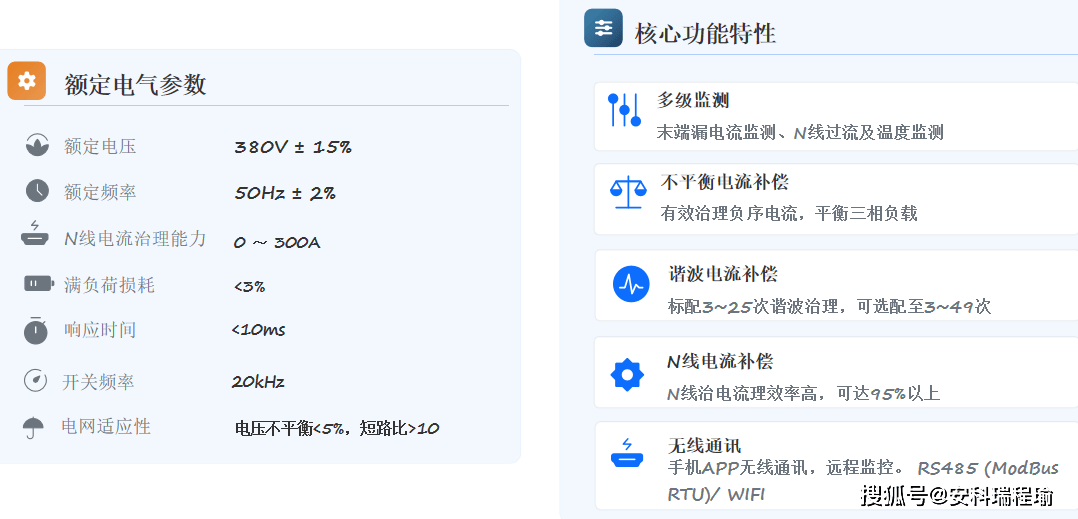Click the blue gear icon for N线电流补偿

[627, 374]
